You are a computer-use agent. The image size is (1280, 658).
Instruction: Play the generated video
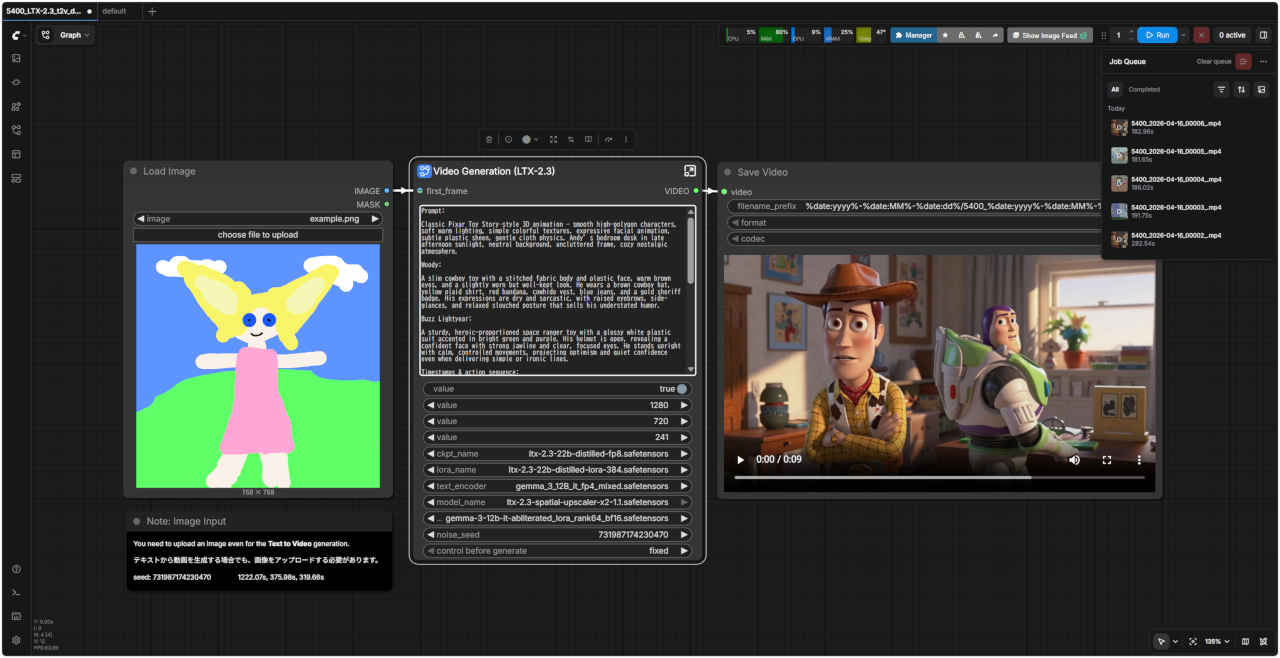coord(741,460)
